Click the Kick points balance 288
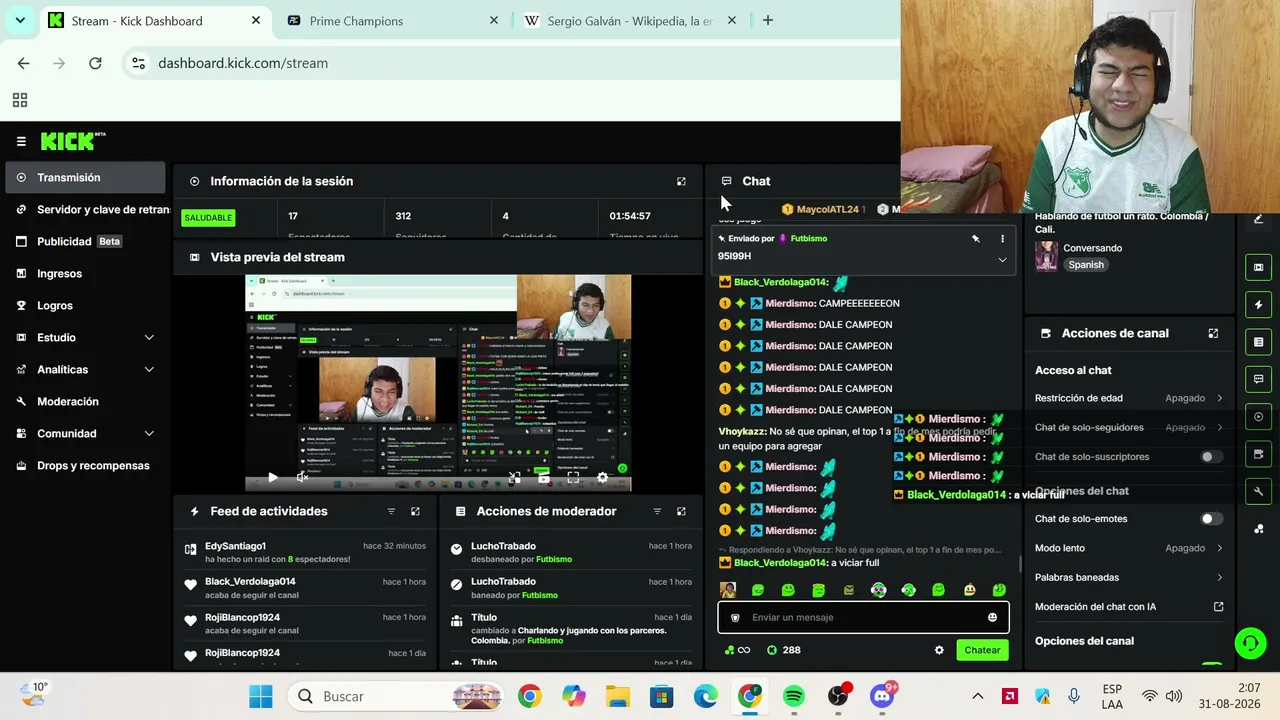 pos(783,650)
